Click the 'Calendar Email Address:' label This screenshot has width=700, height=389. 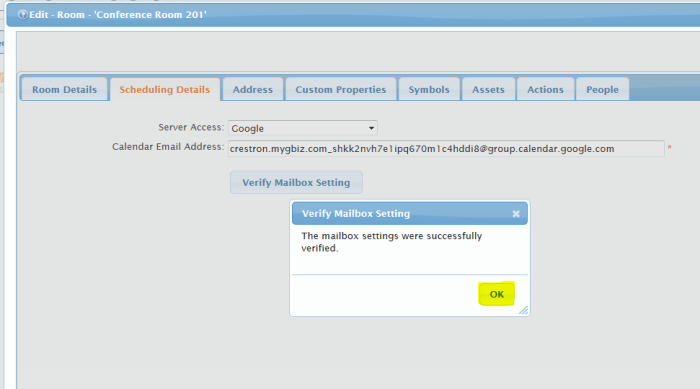tap(168, 147)
